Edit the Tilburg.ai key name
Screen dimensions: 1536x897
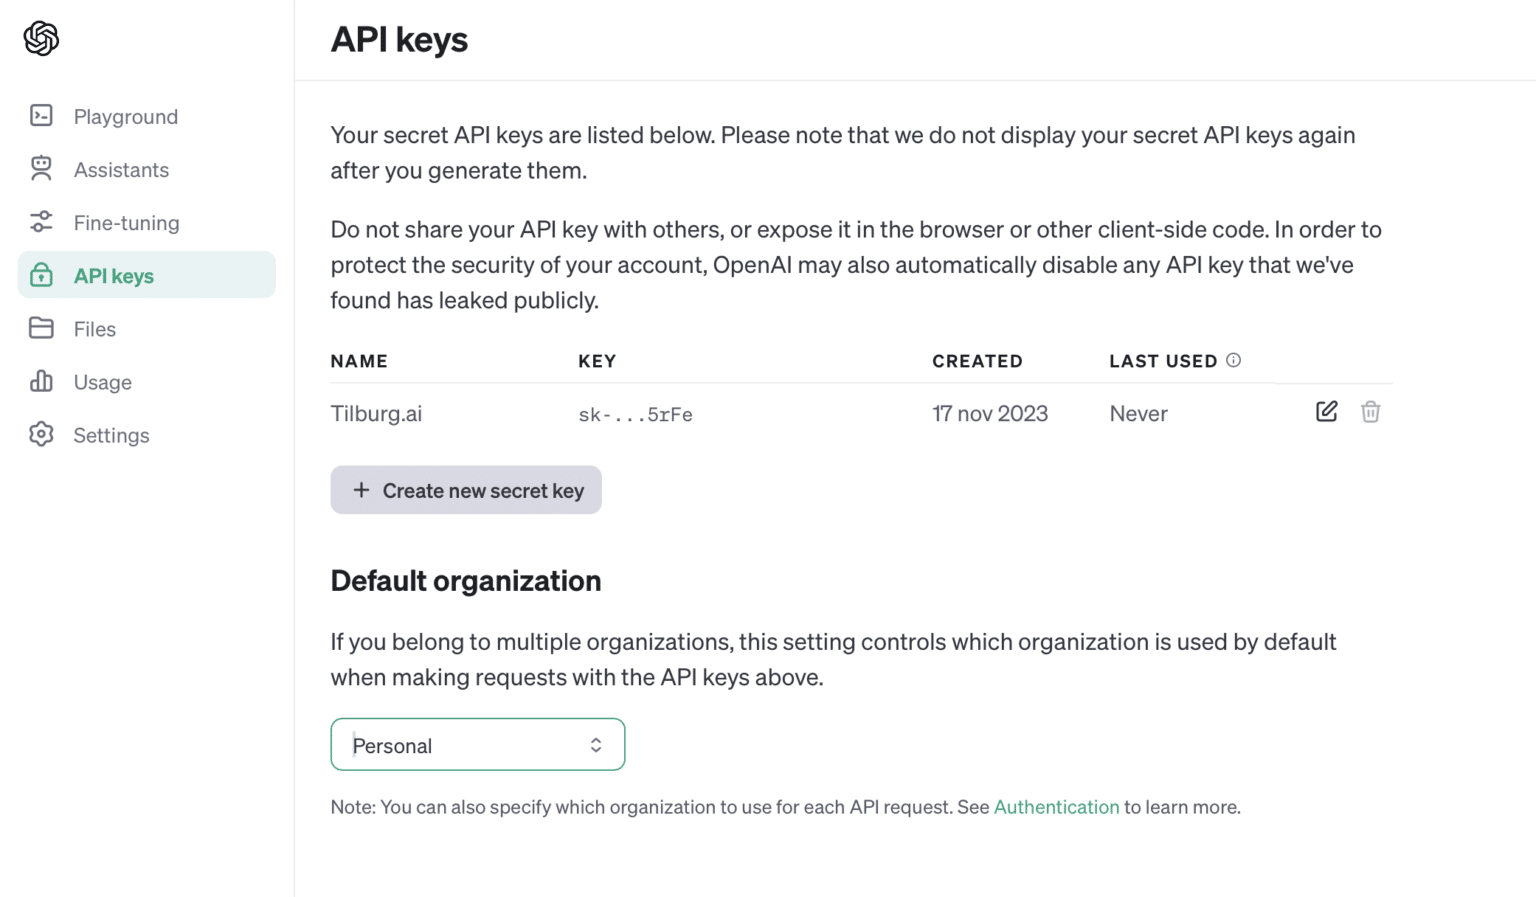[x=1326, y=412]
